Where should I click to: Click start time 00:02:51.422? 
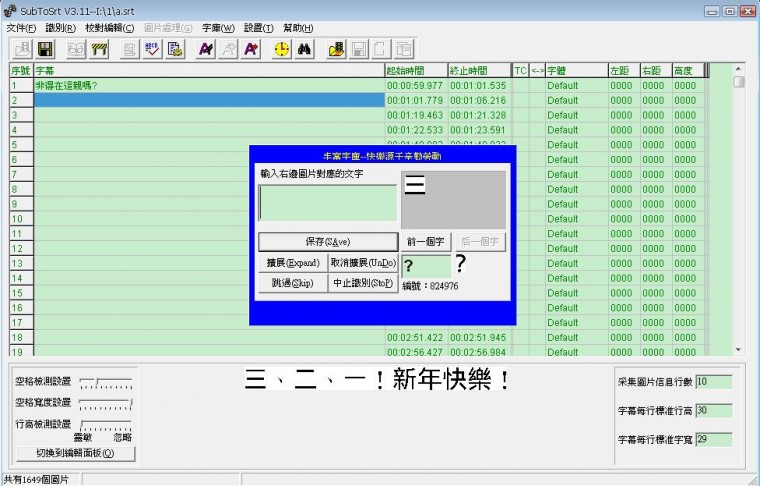click(x=415, y=338)
